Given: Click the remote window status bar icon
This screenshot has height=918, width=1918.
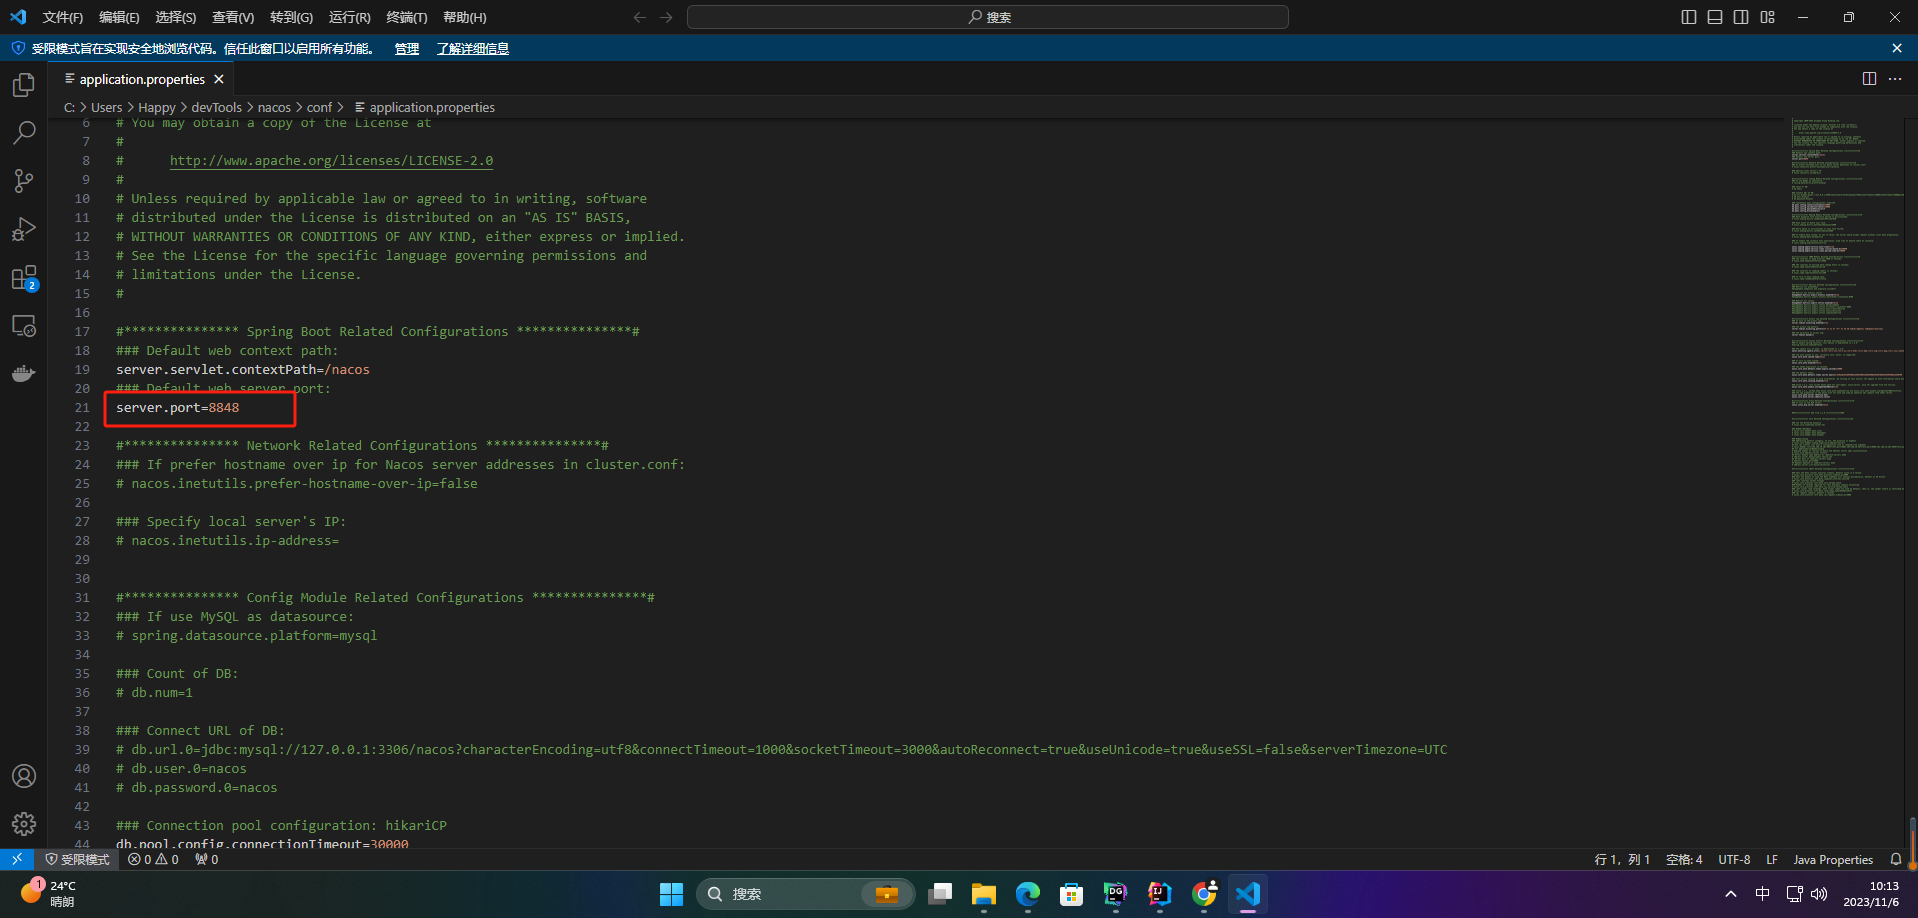Looking at the screenshot, I should tap(17, 859).
